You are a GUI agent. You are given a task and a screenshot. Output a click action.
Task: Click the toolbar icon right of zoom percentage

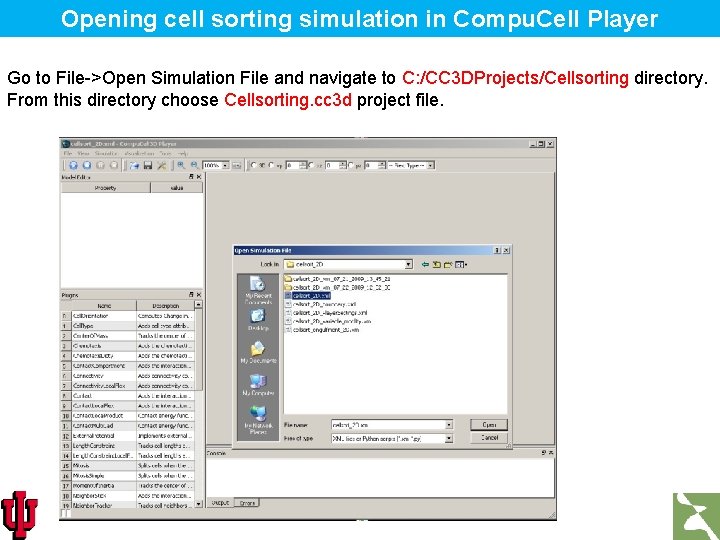pyautogui.click(x=236, y=165)
